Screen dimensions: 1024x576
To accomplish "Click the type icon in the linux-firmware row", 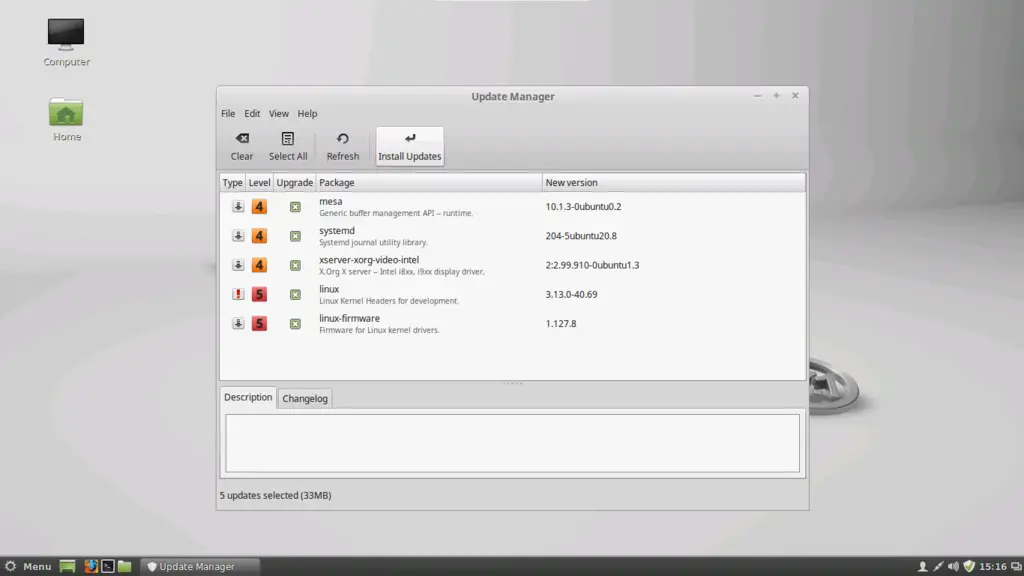I will (x=238, y=324).
